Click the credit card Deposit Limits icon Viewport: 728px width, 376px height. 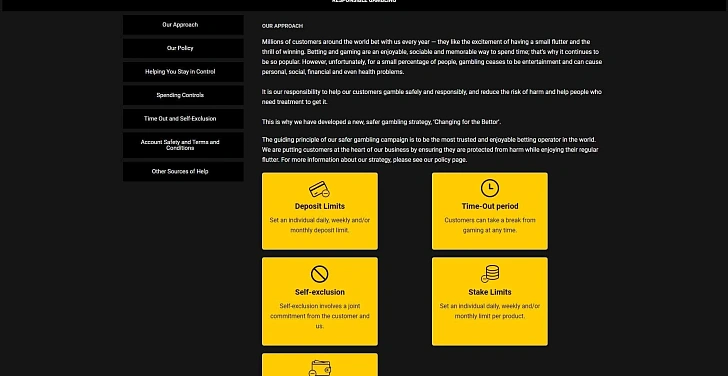319,189
